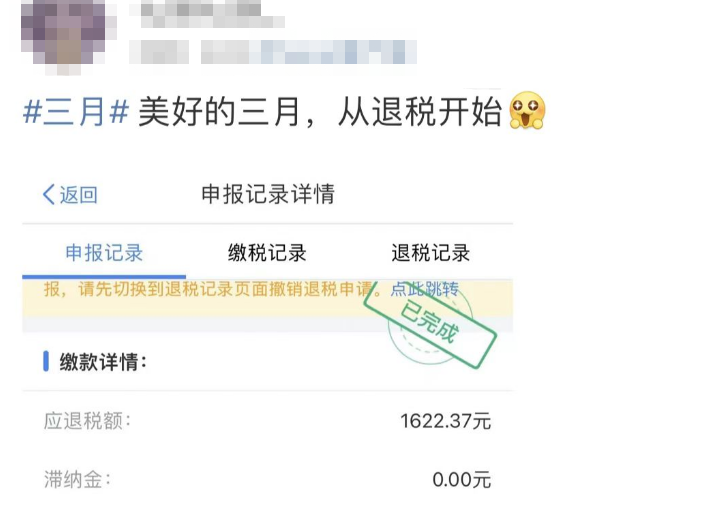Image resolution: width=708 pixels, height=509 pixels.
Task: Tap the surprised emoji in the post
Action: pos(527,111)
